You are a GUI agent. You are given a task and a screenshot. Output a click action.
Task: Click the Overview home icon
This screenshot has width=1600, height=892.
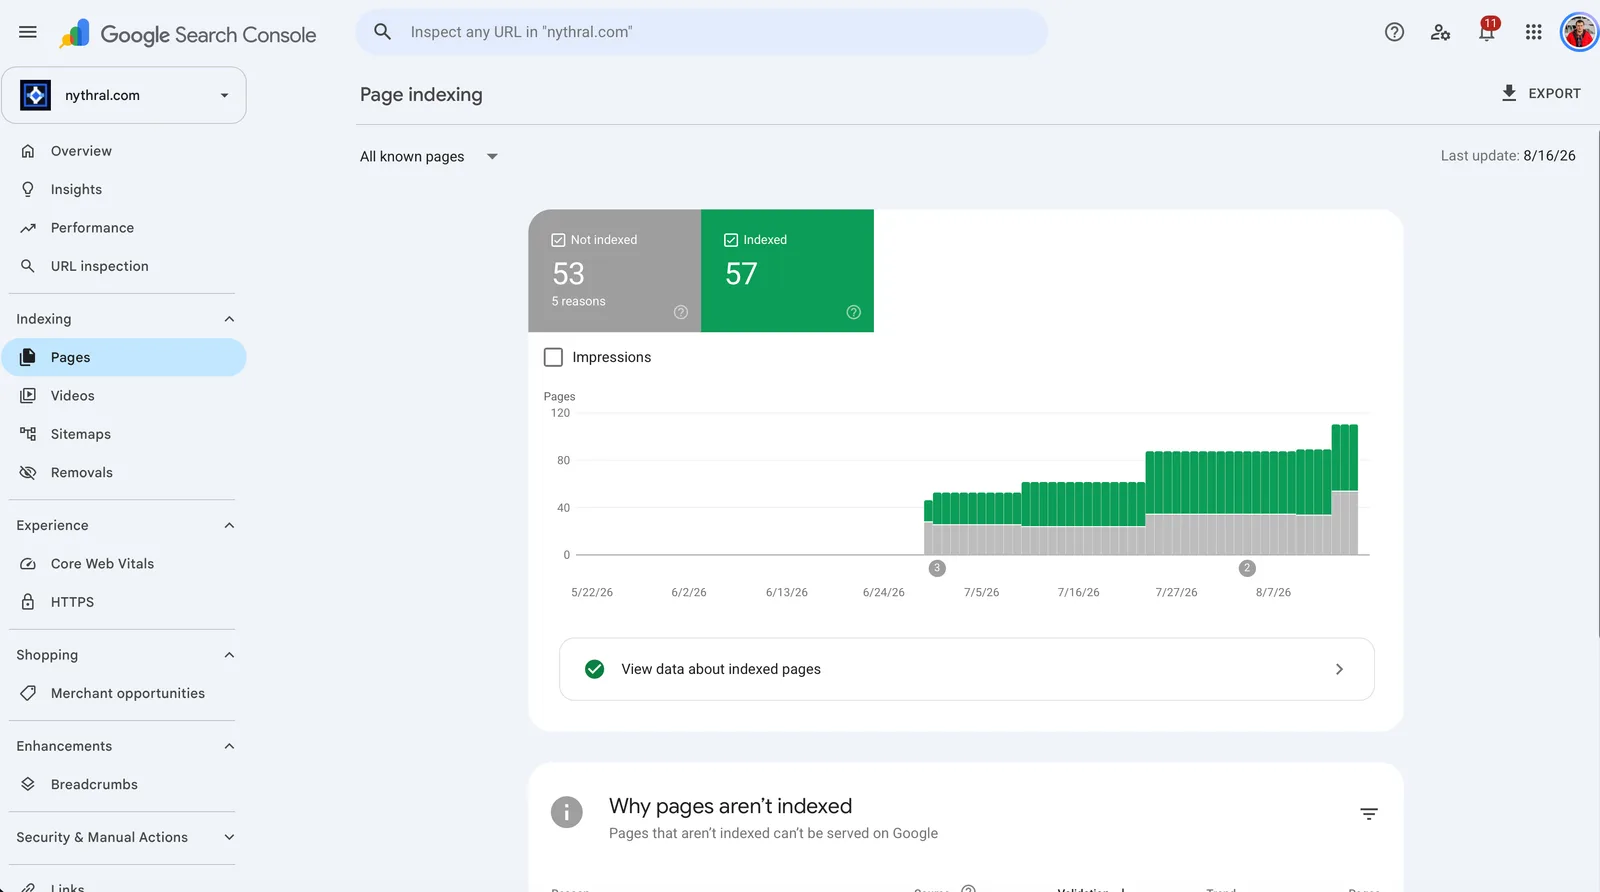[x=28, y=151]
